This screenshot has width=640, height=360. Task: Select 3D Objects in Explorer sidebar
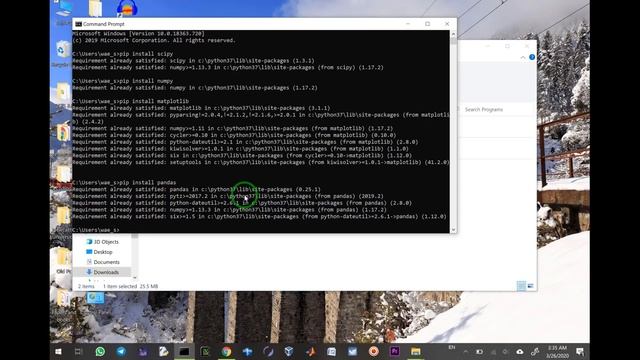106,242
